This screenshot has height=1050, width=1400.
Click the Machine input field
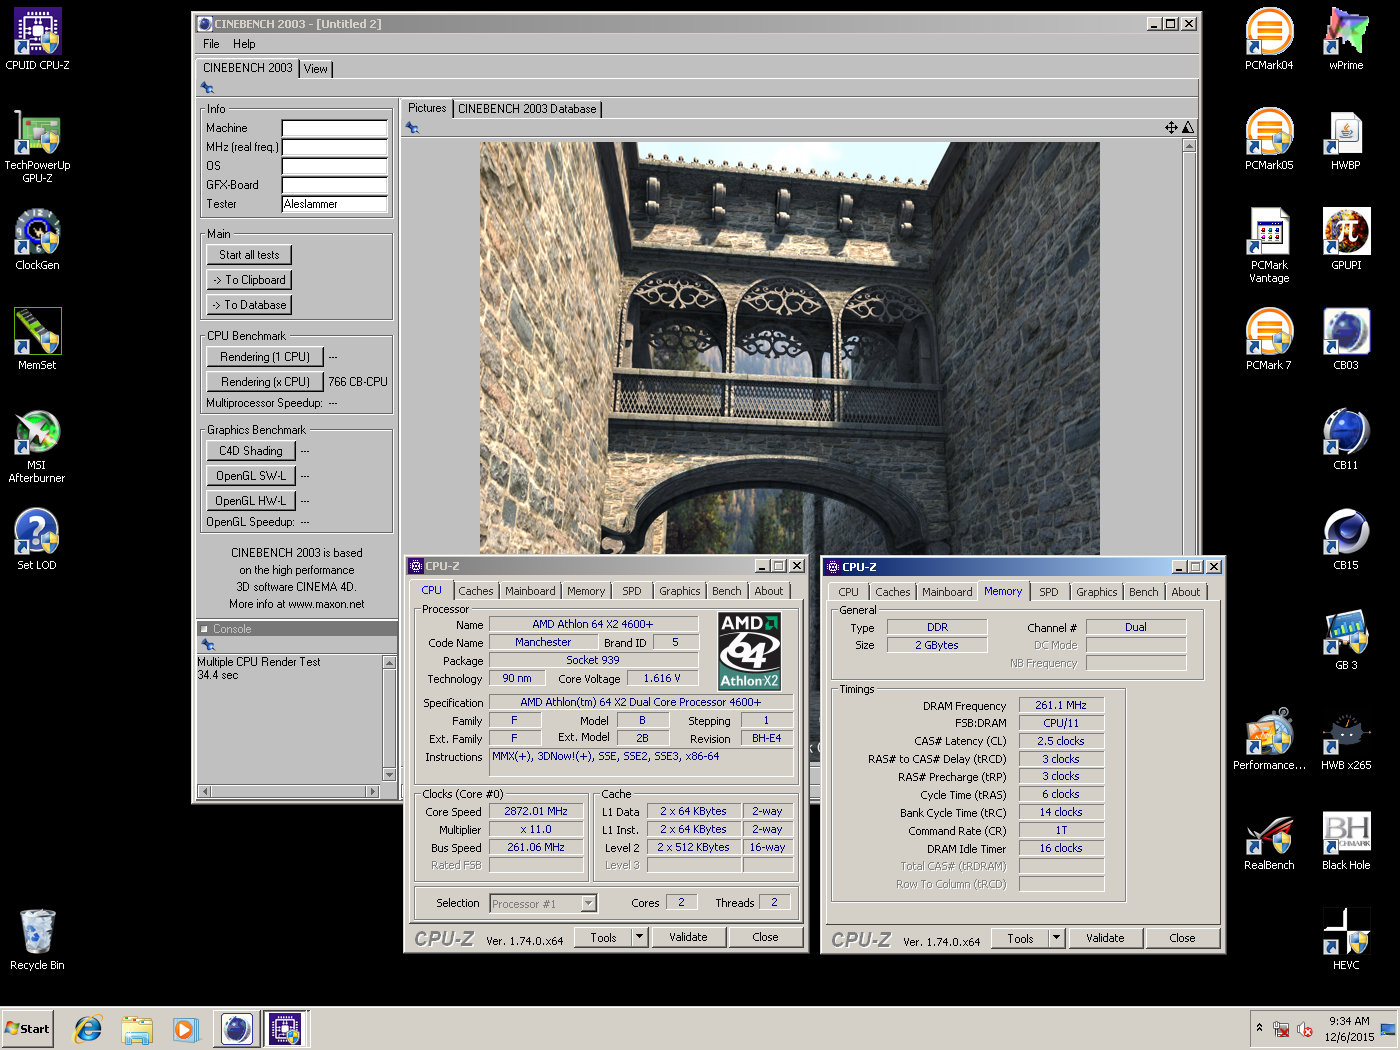click(x=335, y=128)
